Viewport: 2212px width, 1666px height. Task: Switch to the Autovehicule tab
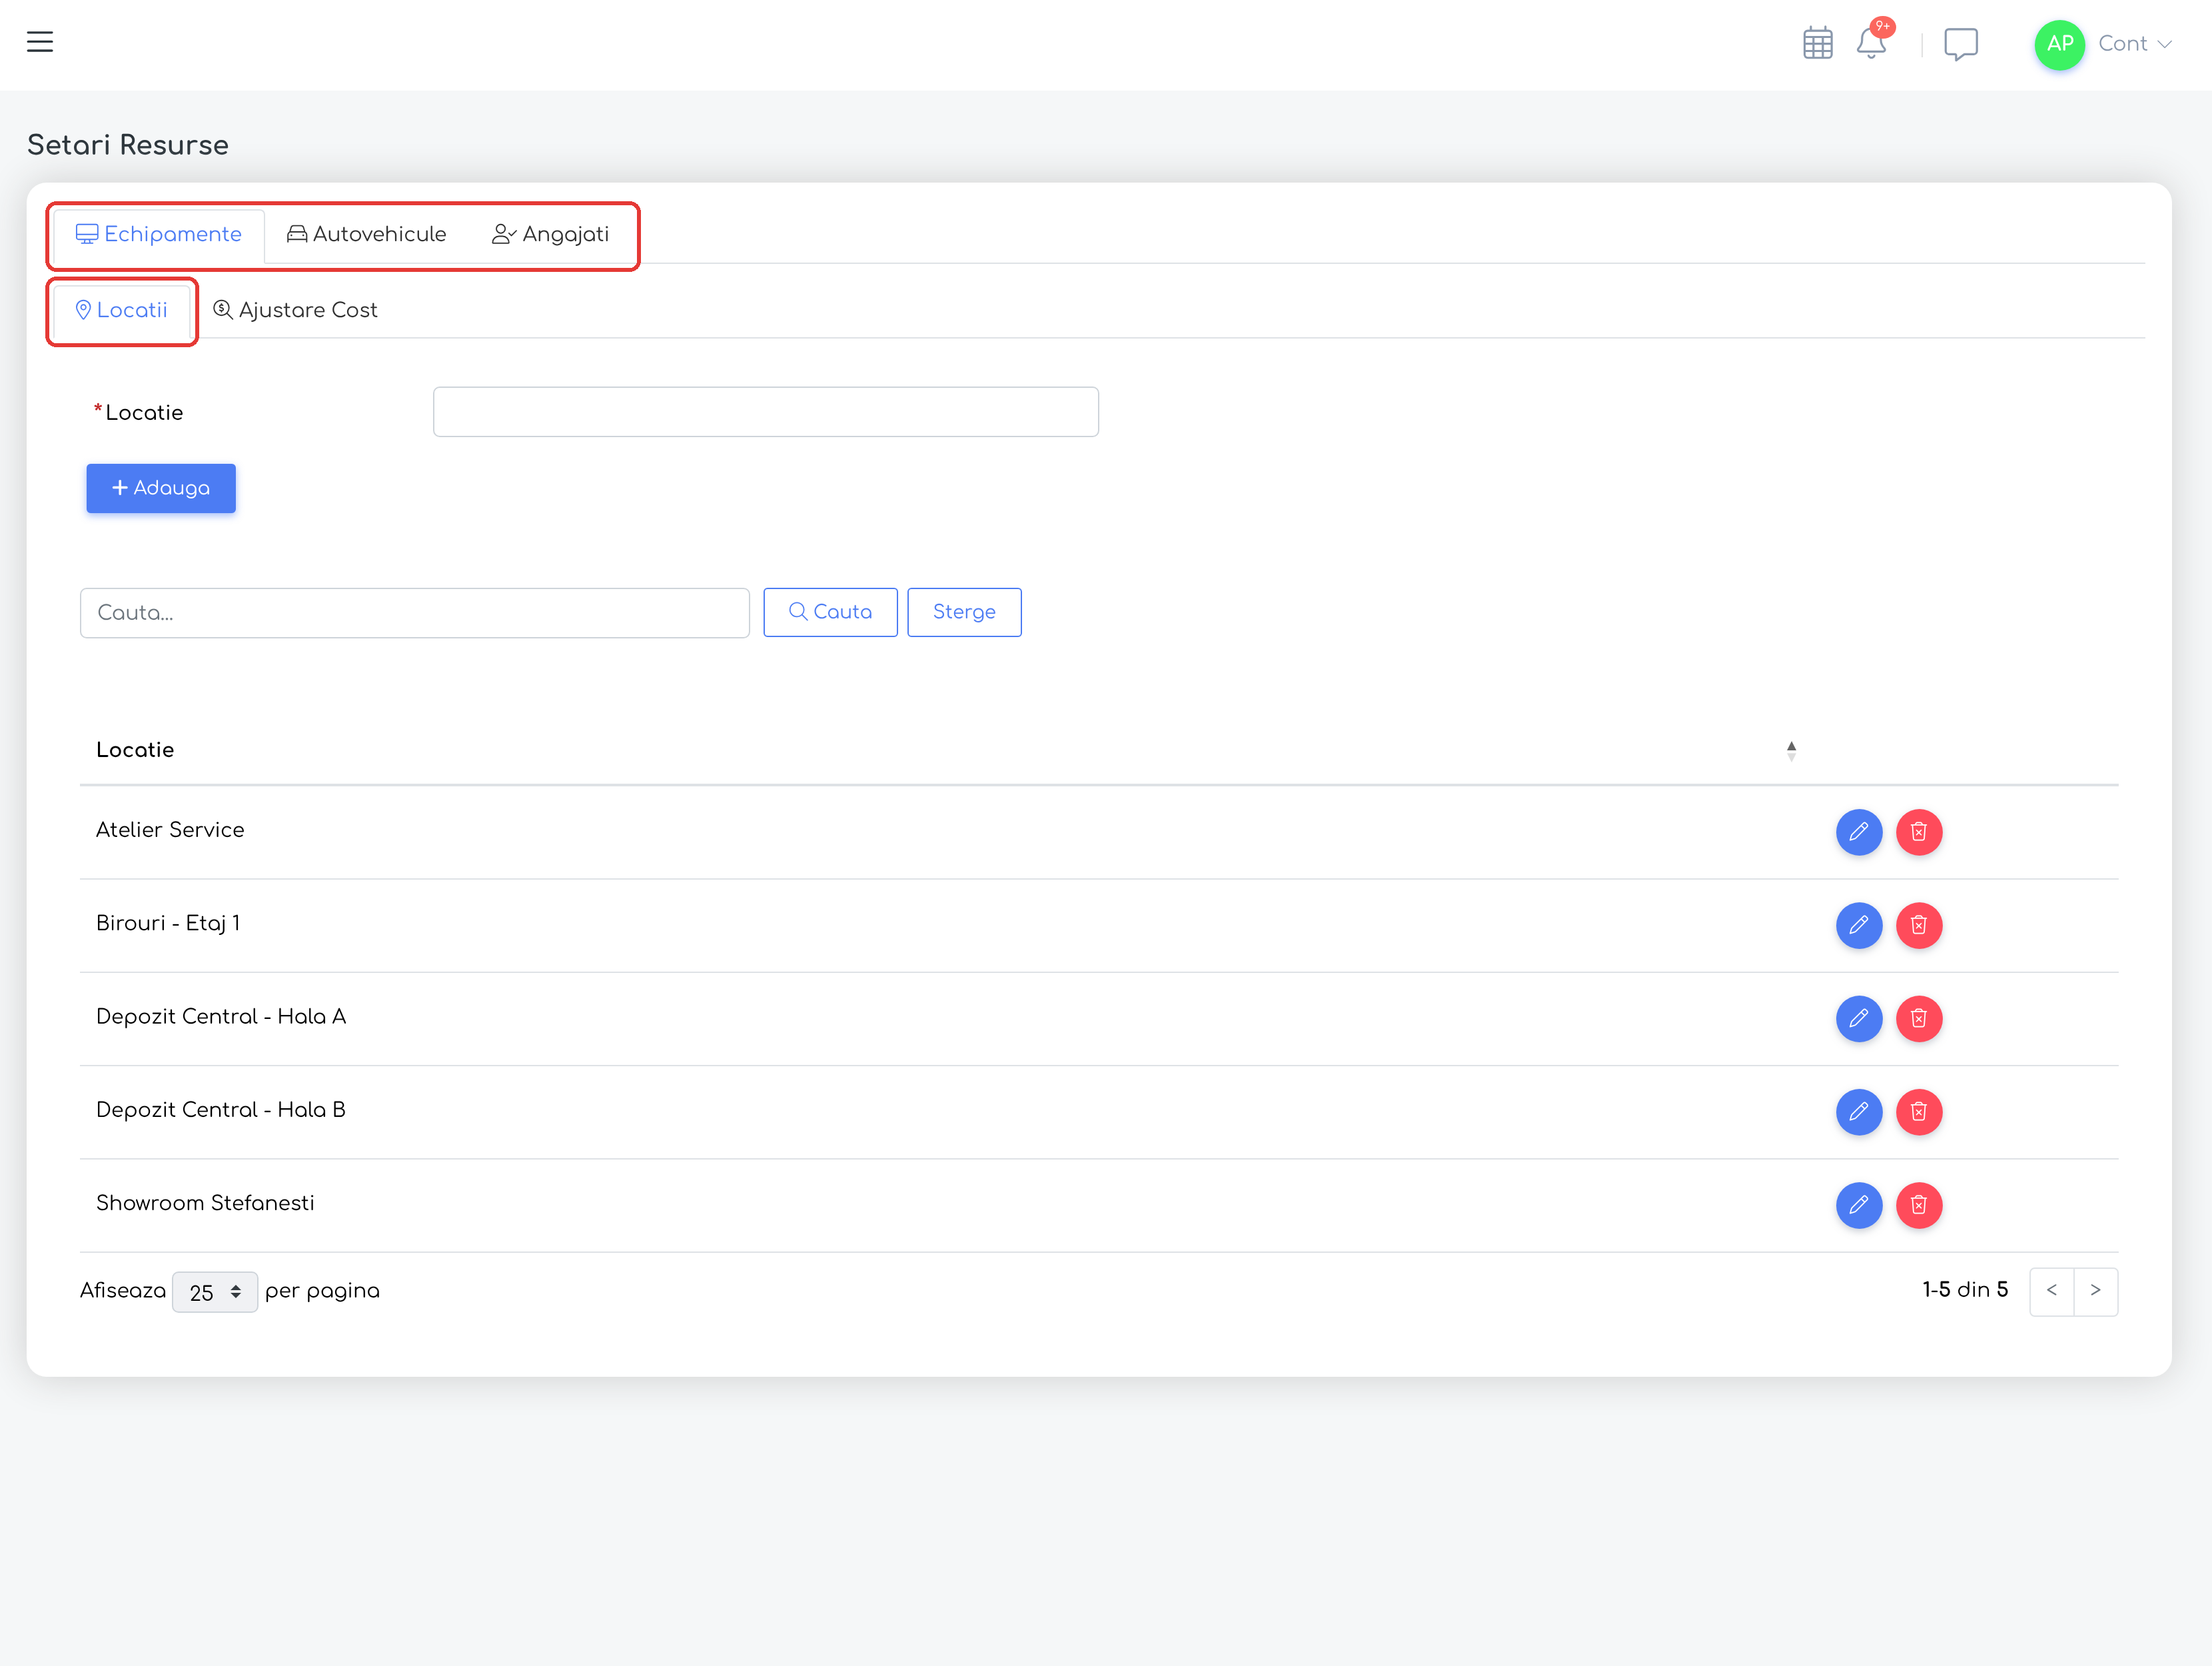(x=366, y=234)
